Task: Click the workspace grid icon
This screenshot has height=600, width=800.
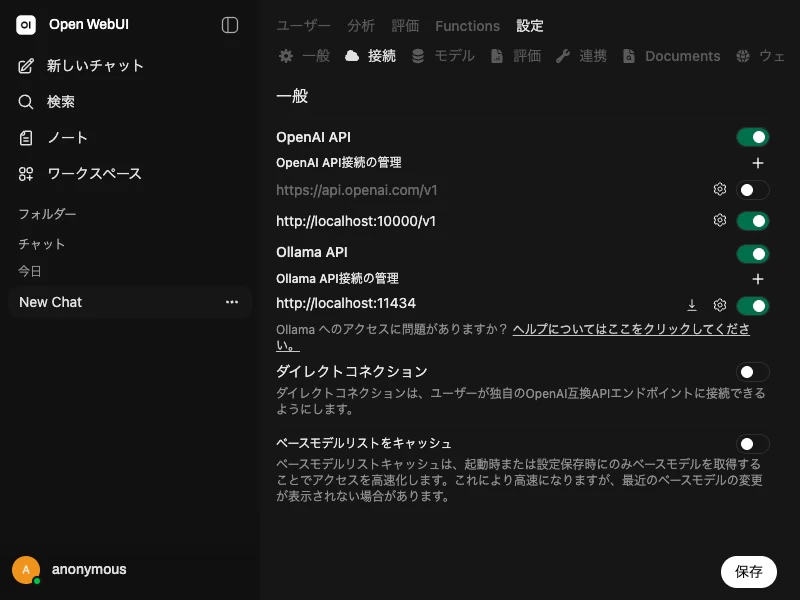Action: 26,174
